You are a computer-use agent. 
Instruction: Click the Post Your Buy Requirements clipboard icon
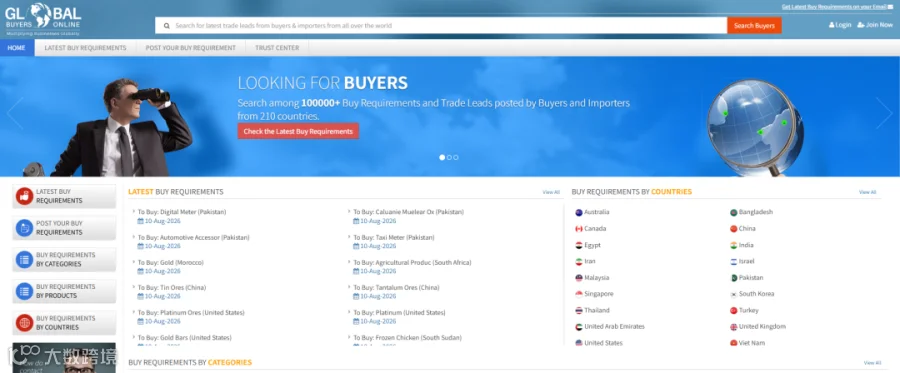[x=24, y=228]
